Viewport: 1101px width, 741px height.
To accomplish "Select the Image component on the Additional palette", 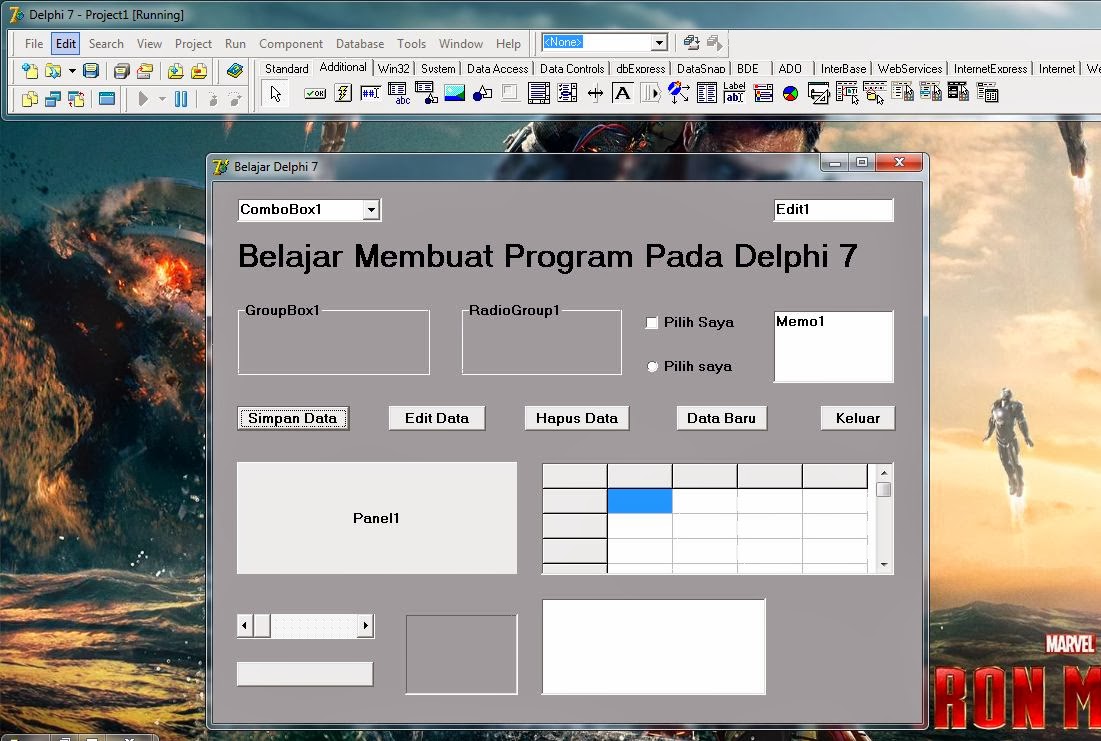I will 453,92.
